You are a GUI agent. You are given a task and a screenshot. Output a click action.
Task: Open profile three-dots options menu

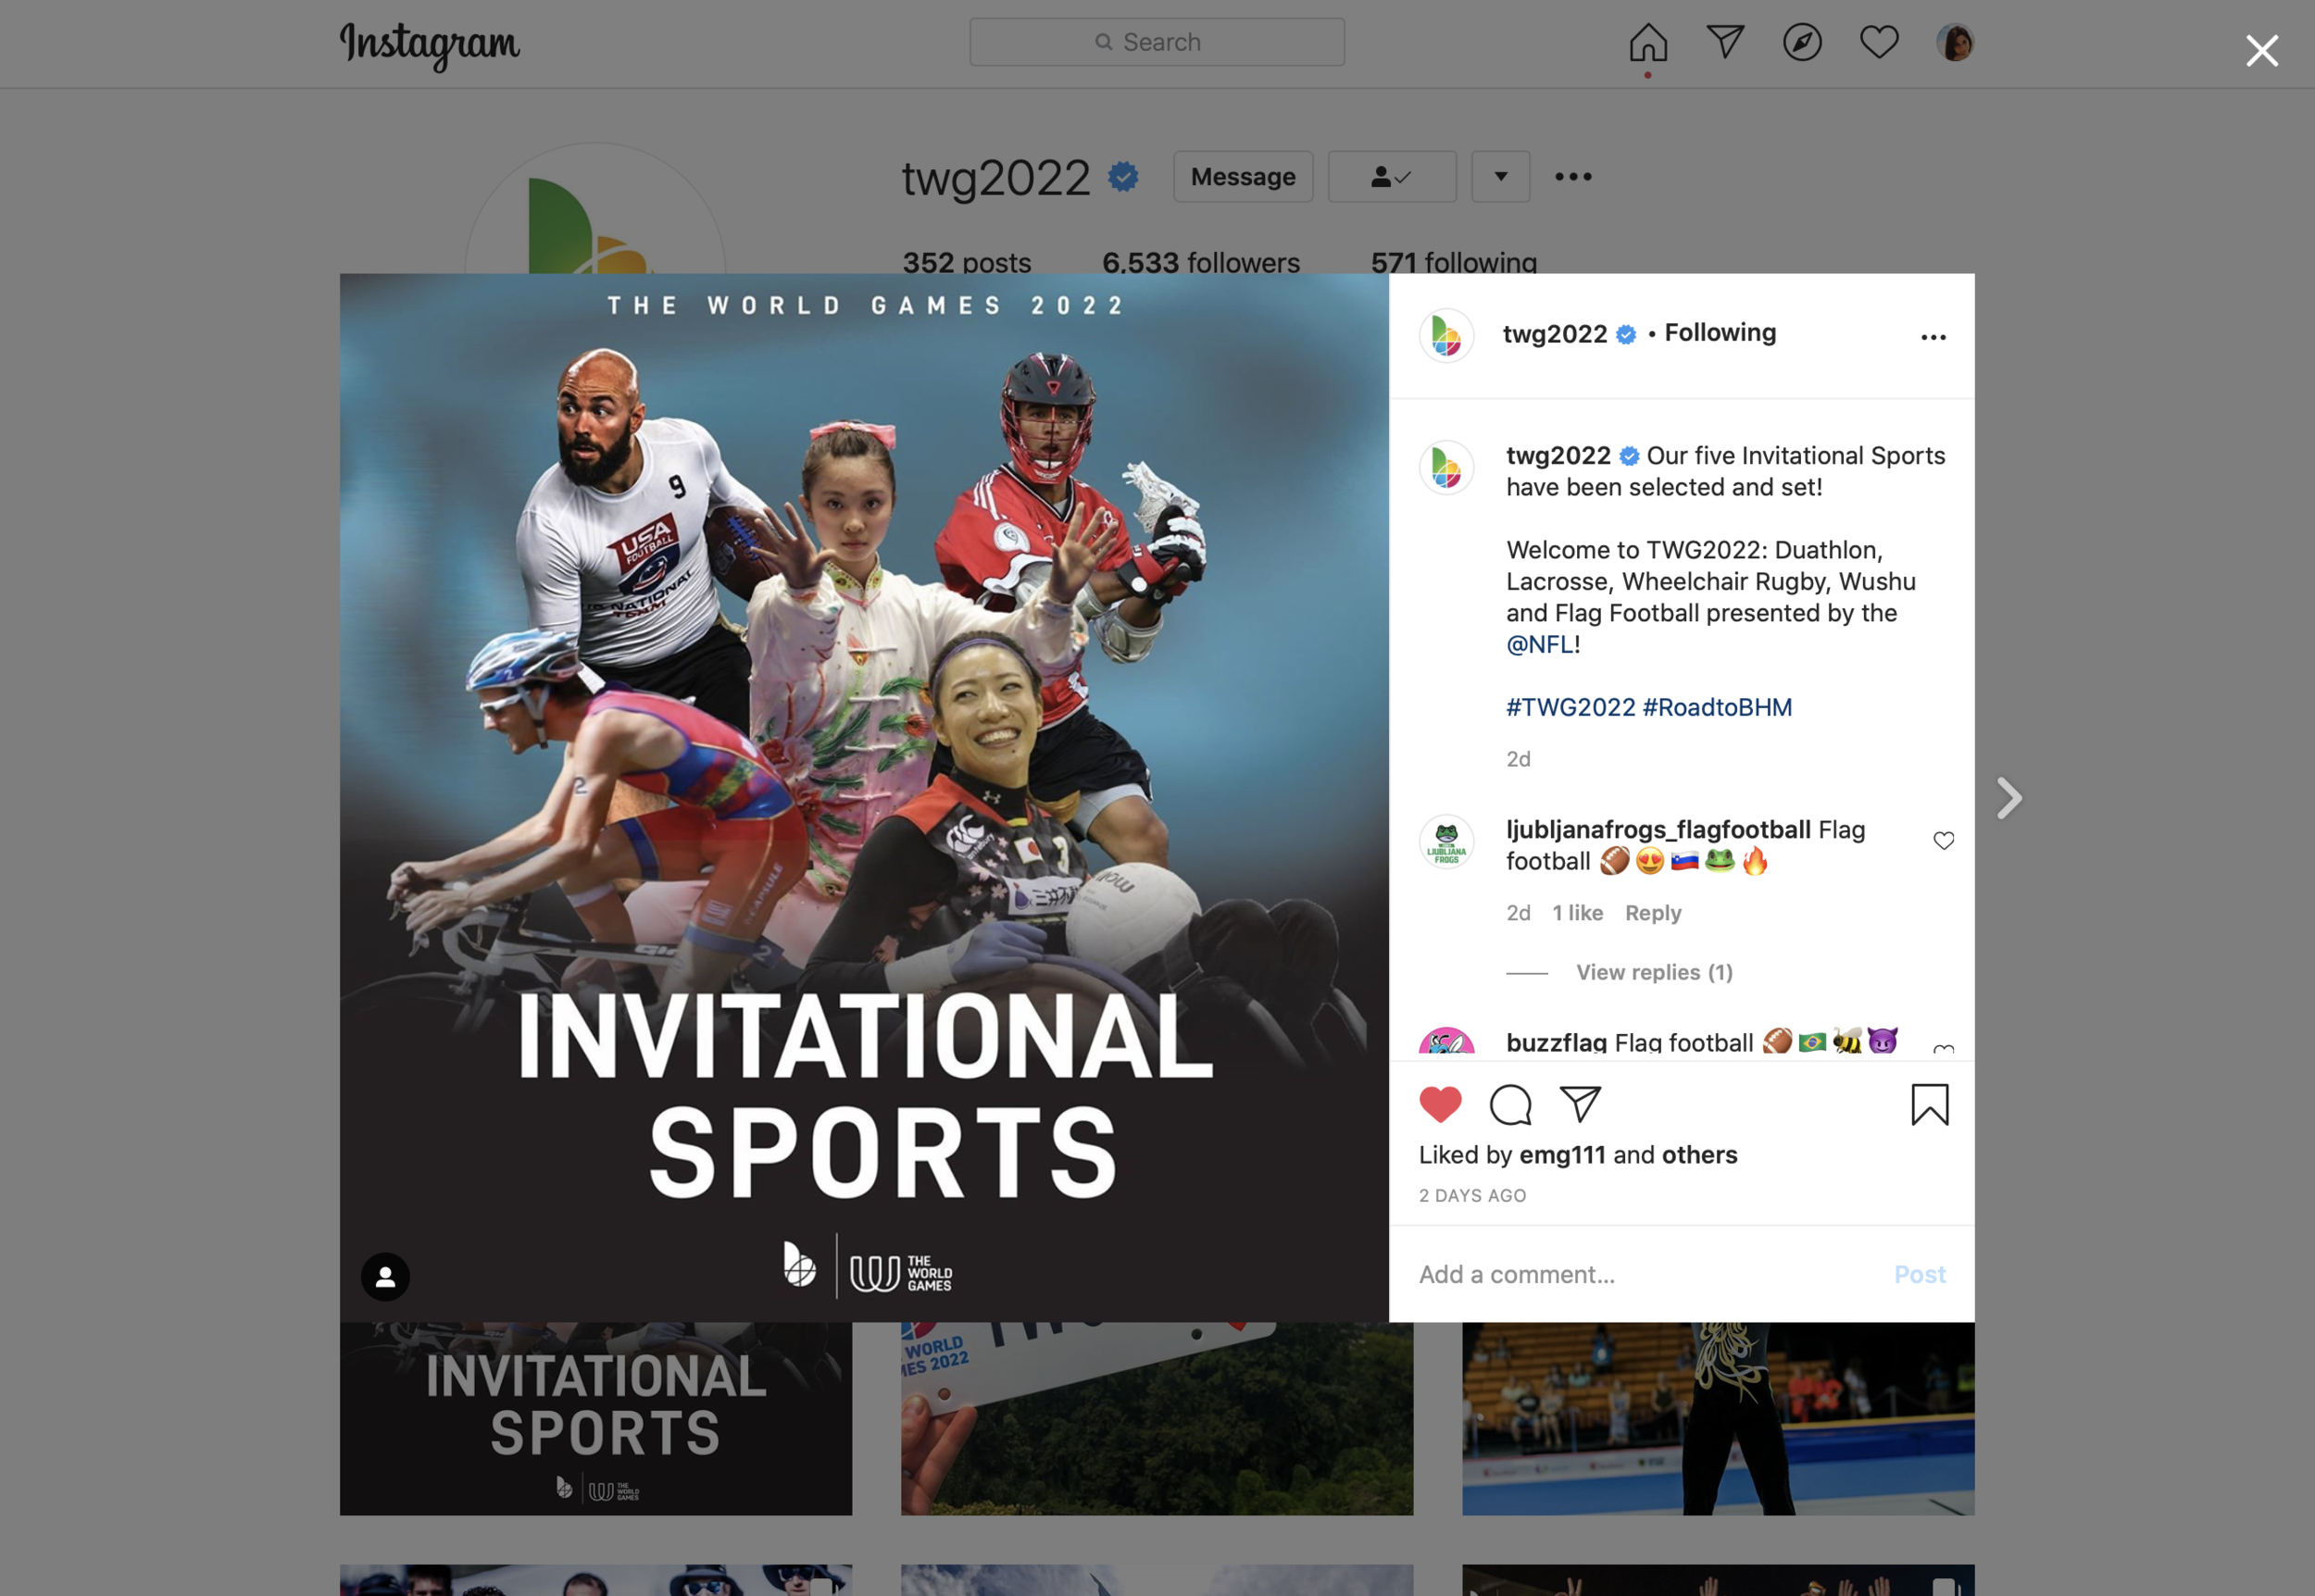point(1572,177)
